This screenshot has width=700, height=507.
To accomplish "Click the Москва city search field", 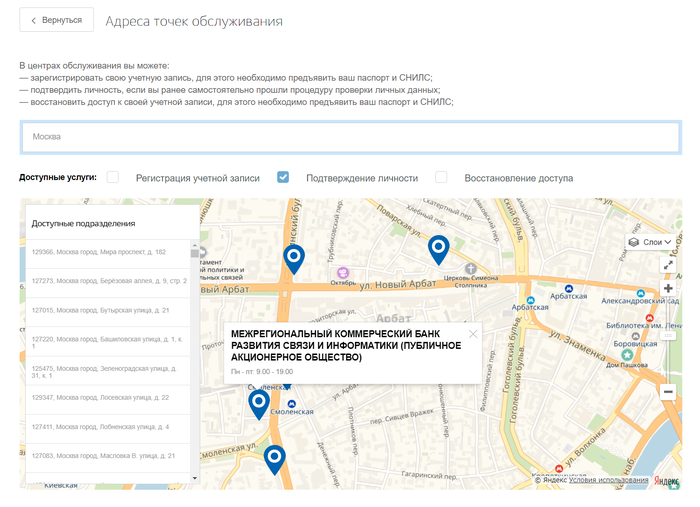I will 350,137.
